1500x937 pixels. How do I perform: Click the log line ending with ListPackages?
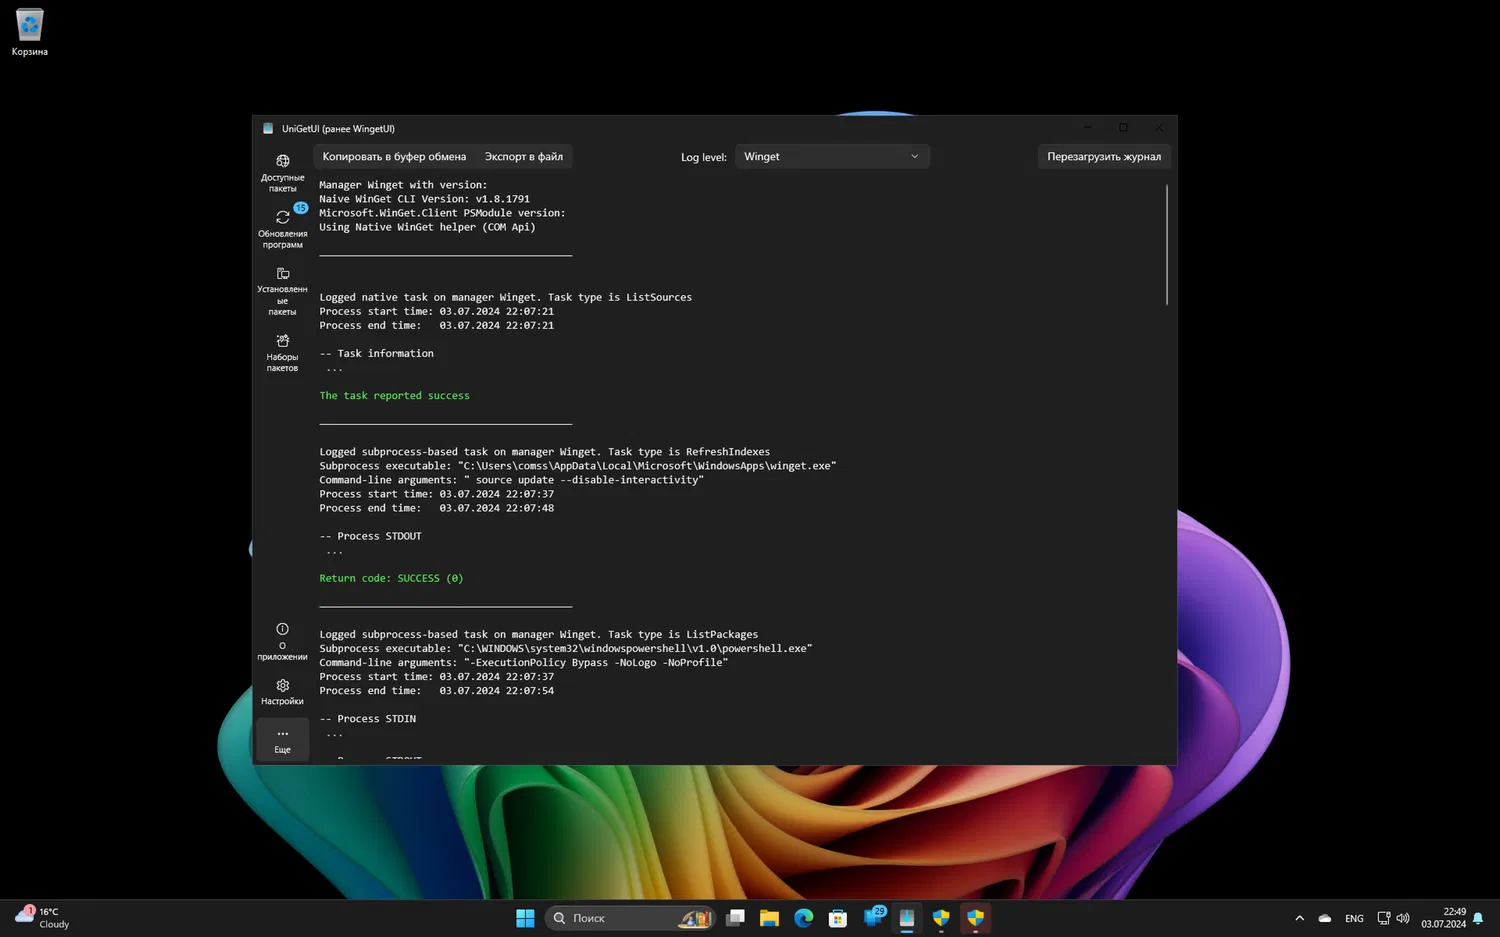538,634
